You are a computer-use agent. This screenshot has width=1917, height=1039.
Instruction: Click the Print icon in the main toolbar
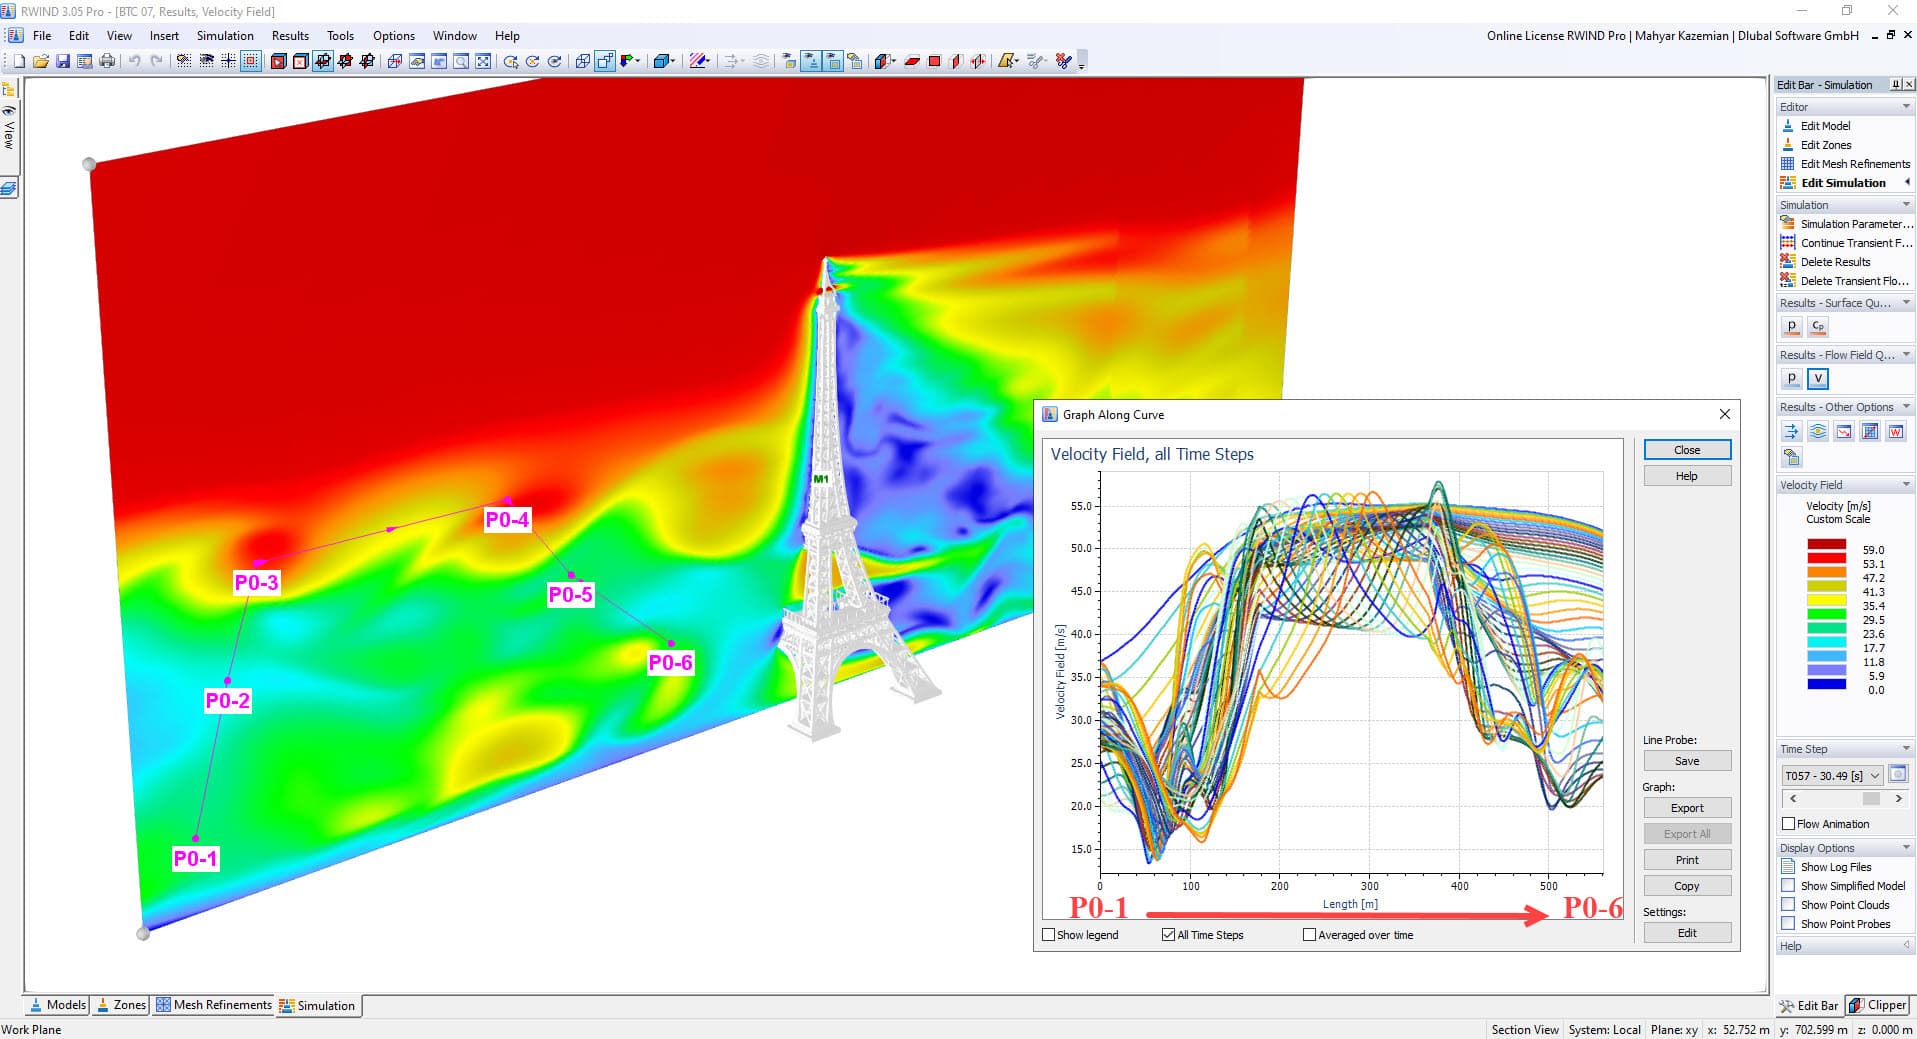pos(107,61)
